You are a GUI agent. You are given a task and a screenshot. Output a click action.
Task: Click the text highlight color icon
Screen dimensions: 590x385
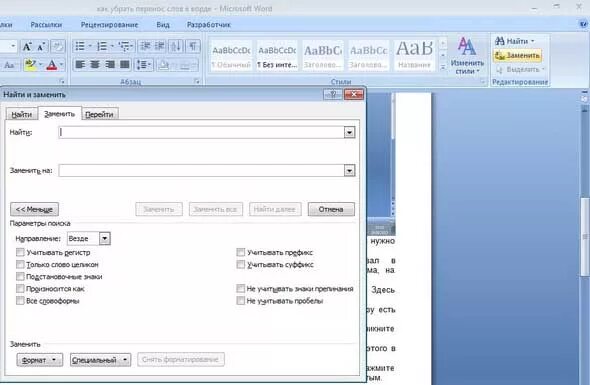(30, 65)
